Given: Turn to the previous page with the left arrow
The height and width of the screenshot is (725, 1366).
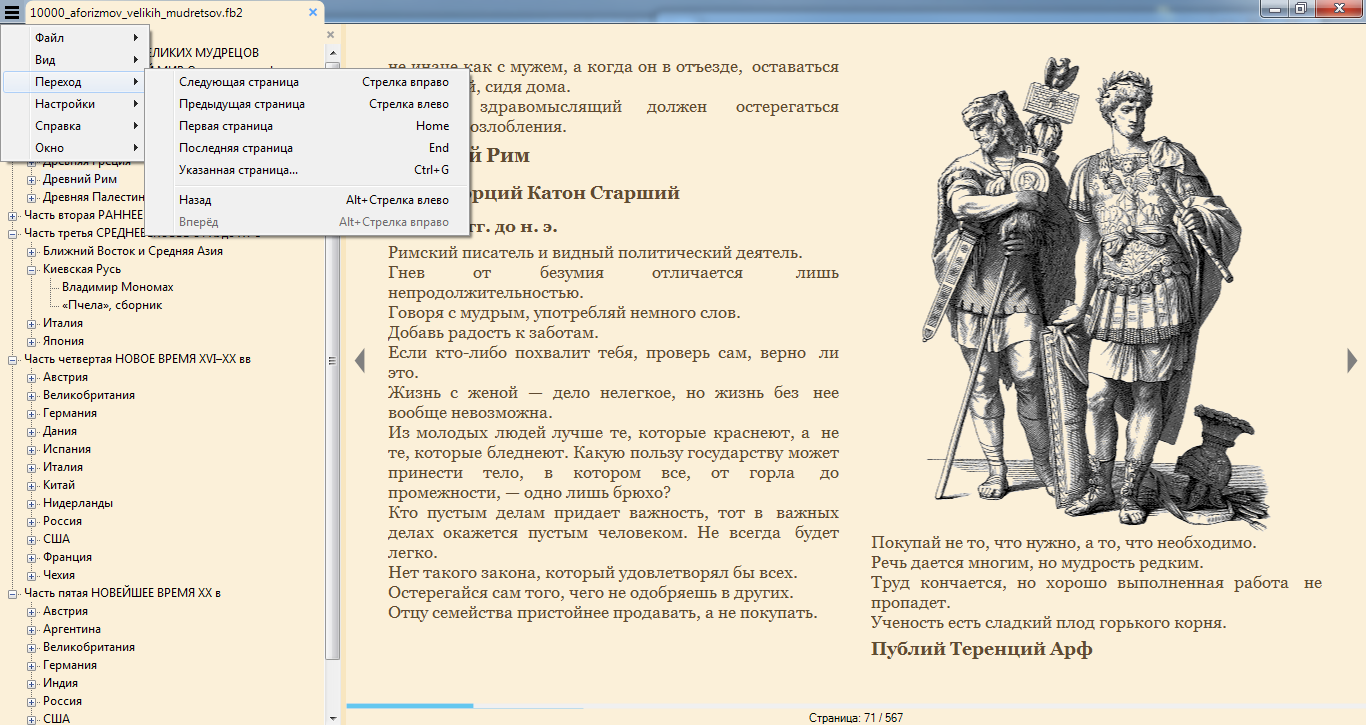Looking at the screenshot, I should [x=360, y=360].
